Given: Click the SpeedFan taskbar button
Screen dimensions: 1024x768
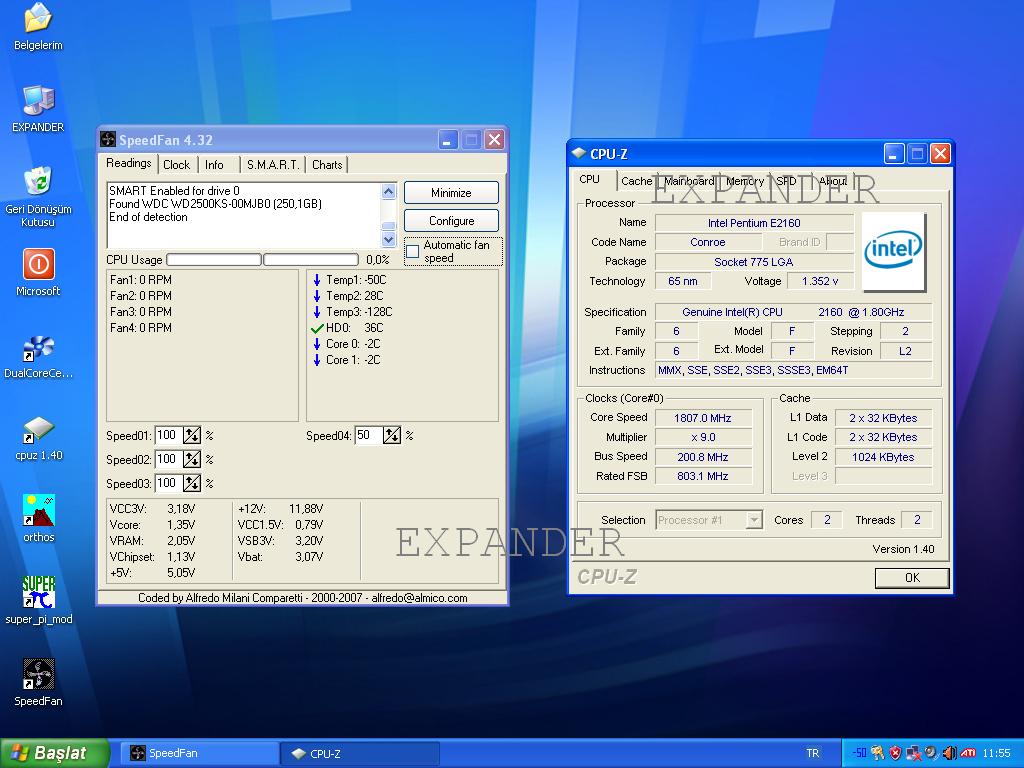Looking at the screenshot, I should click(198, 754).
